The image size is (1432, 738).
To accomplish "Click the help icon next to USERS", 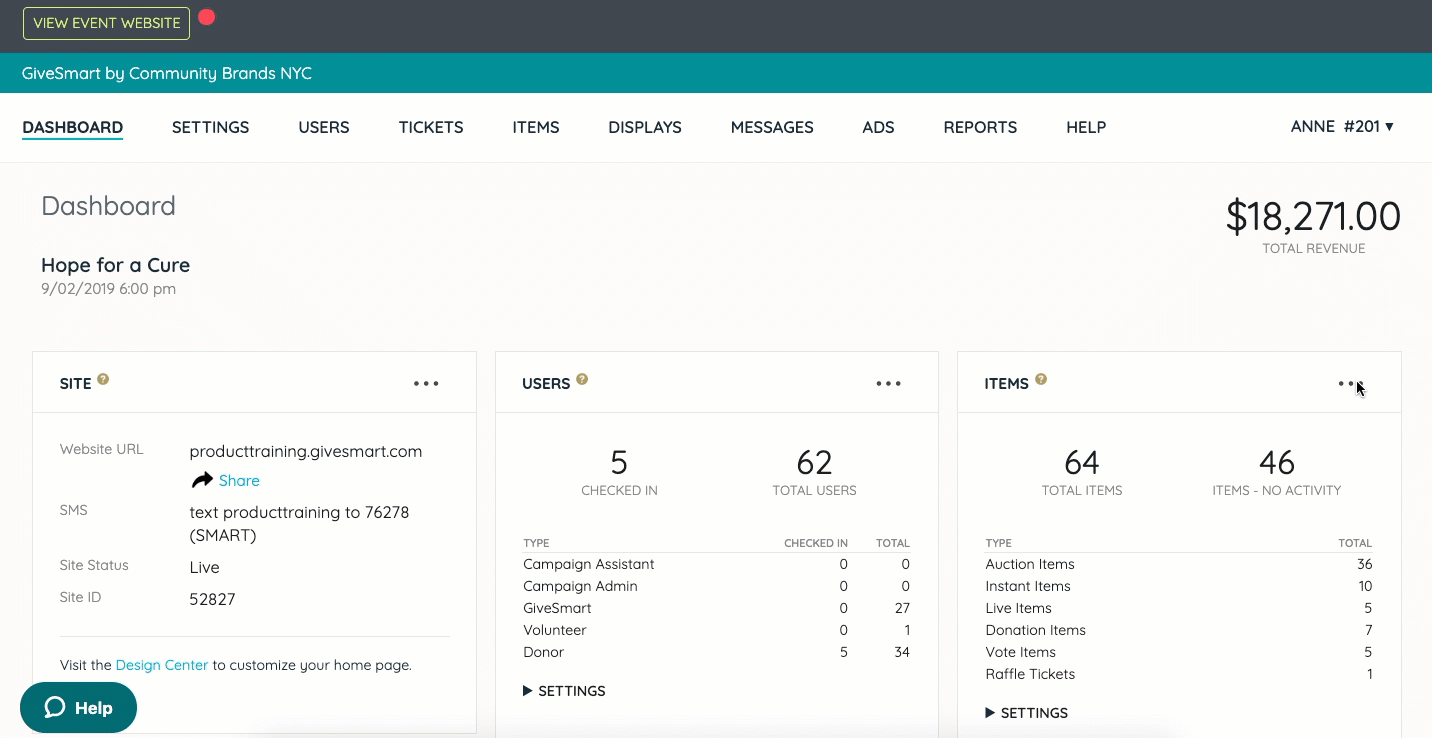I will pyautogui.click(x=582, y=380).
